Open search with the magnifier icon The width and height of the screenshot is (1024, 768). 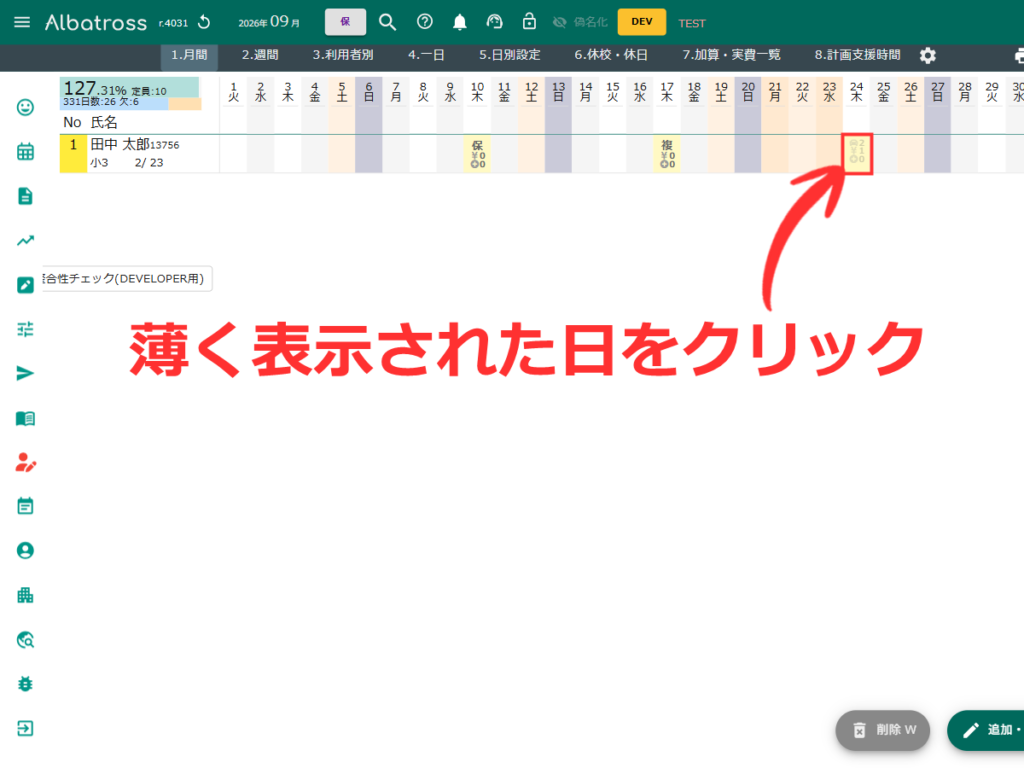point(387,22)
